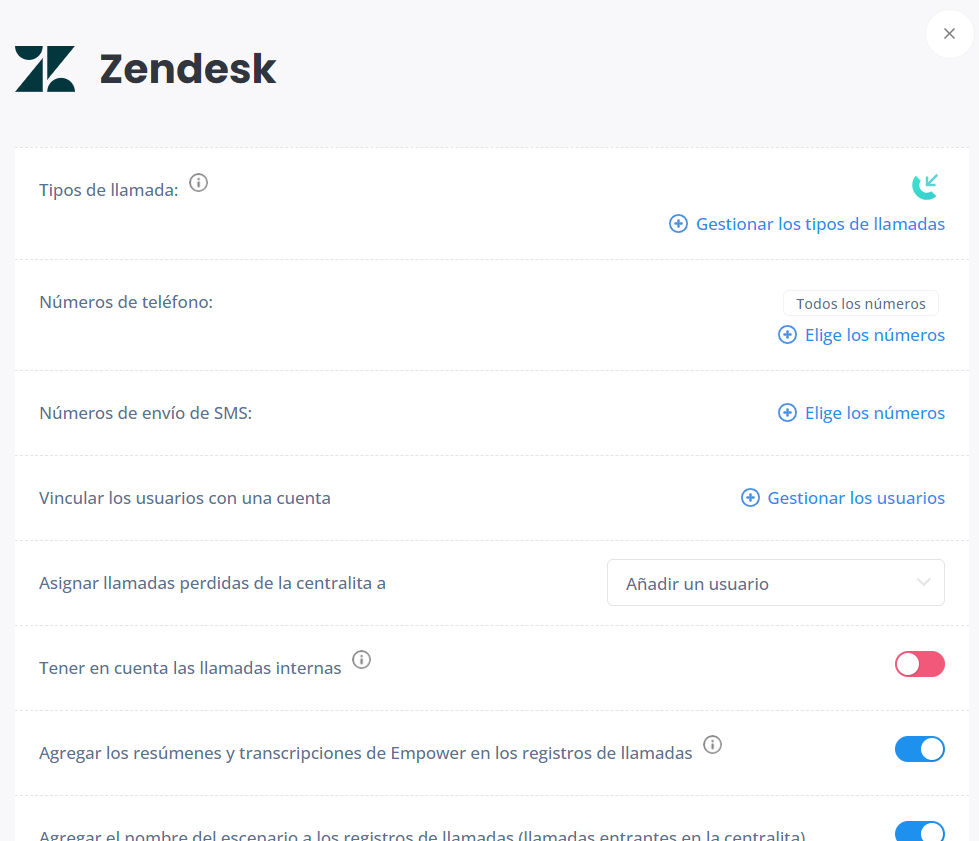Click plus icon in SMS numbers row
This screenshot has height=841, width=979.
(787, 413)
